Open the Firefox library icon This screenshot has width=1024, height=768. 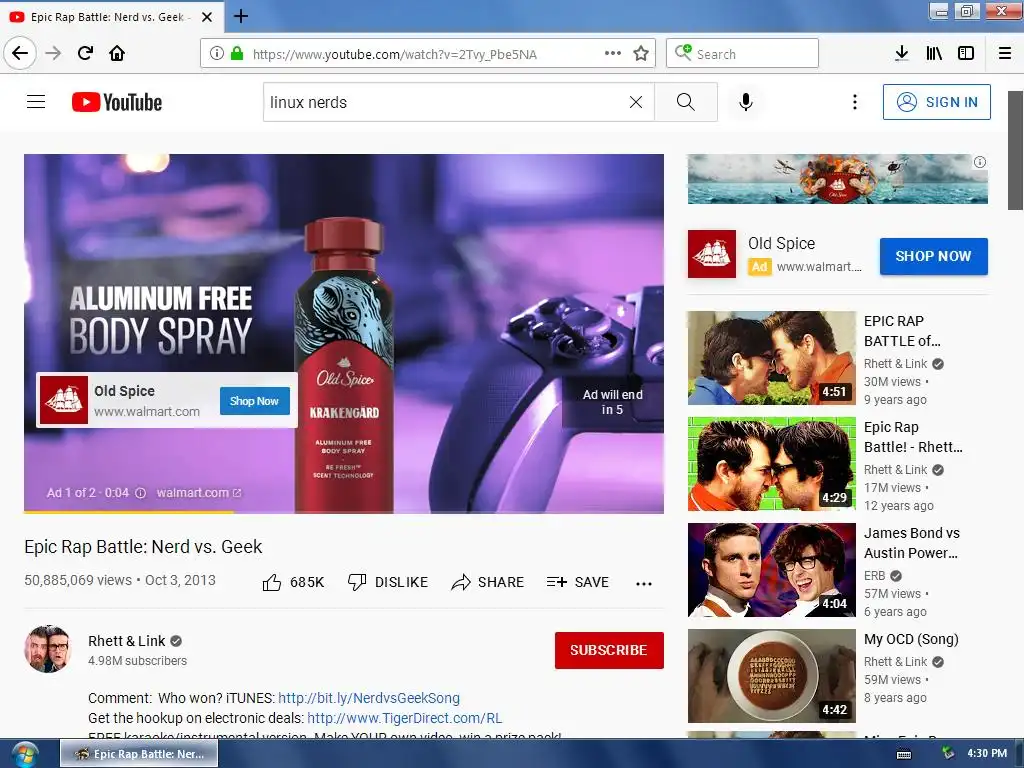pyautogui.click(x=934, y=54)
